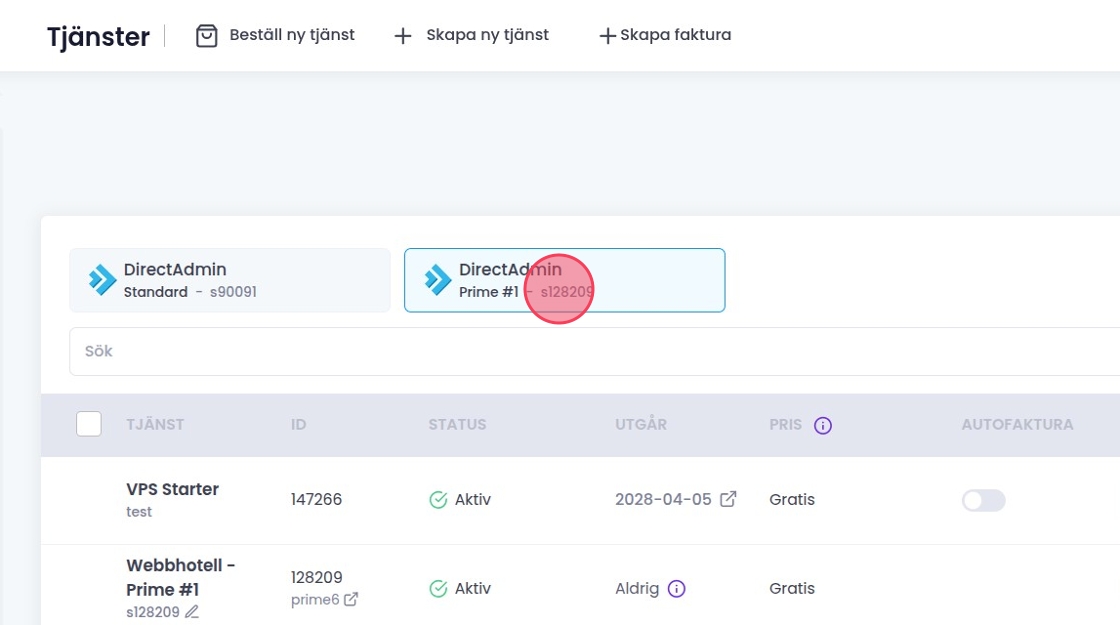
Task: Click the Skapa faktura button label
Action: click(675, 35)
